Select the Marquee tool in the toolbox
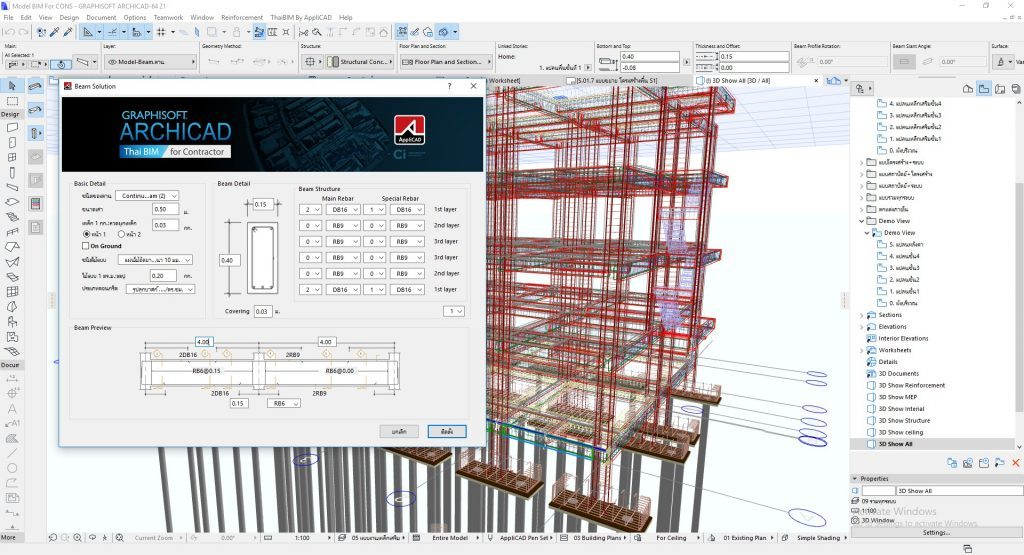The width and height of the screenshot is (1024, 555). (x=12, y=101)
